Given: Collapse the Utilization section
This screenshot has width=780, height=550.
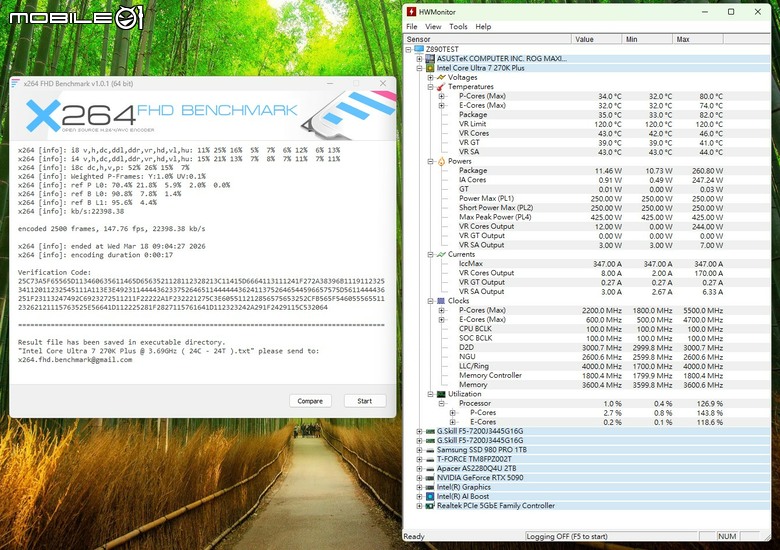Looking at the screenshot, I should coord(430,394).
